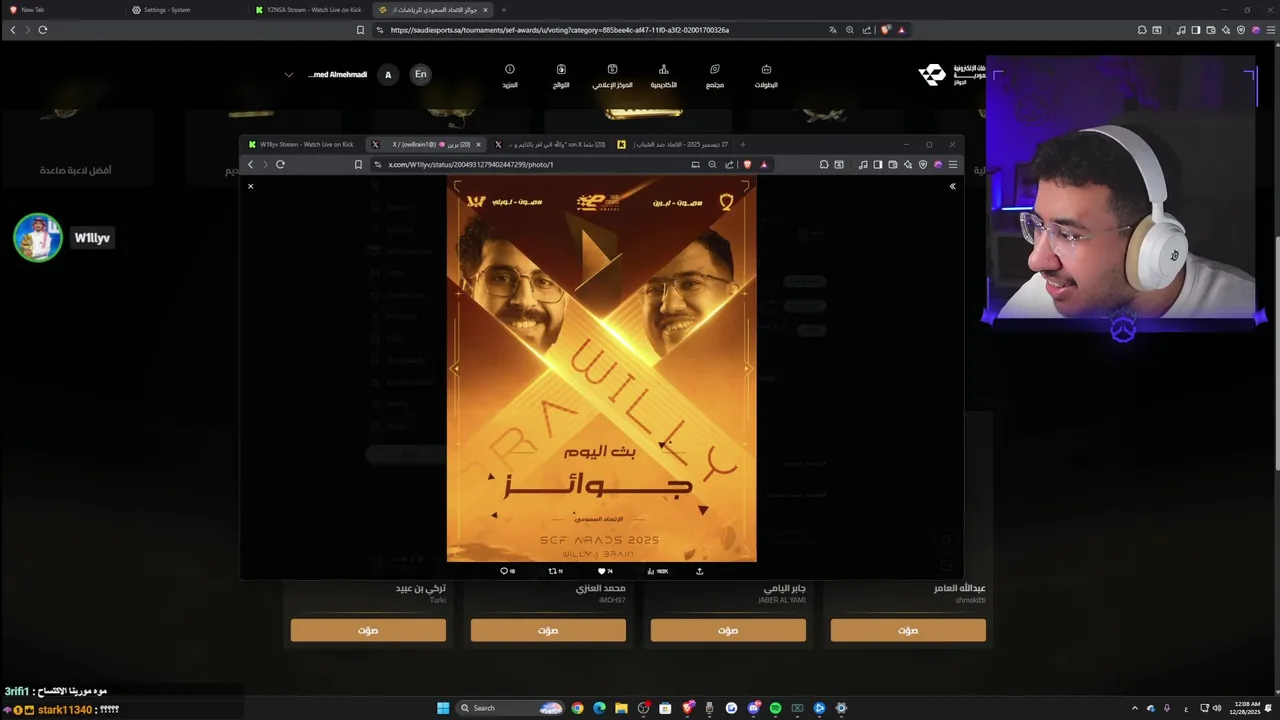Close the active SEF awards tab
The width and height of the screenshot is (1280, 720).
pos(486,10)
